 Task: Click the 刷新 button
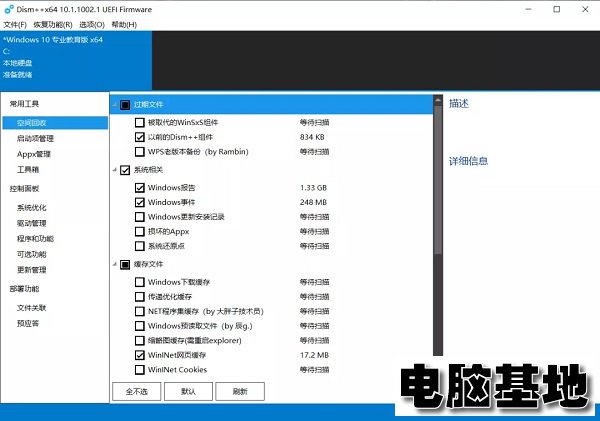point(240,391)
